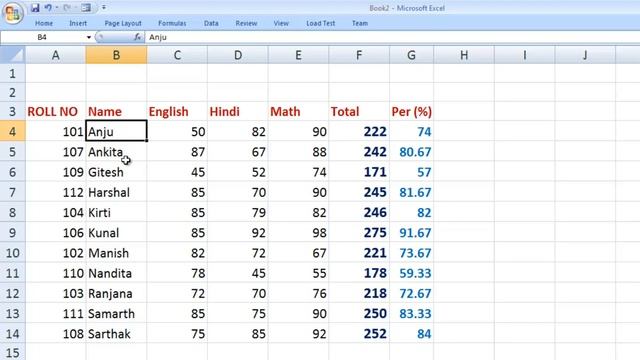Select the cell containing Anju
The image size is (640, 360).
pyautogui.click(x=116, y=131)
